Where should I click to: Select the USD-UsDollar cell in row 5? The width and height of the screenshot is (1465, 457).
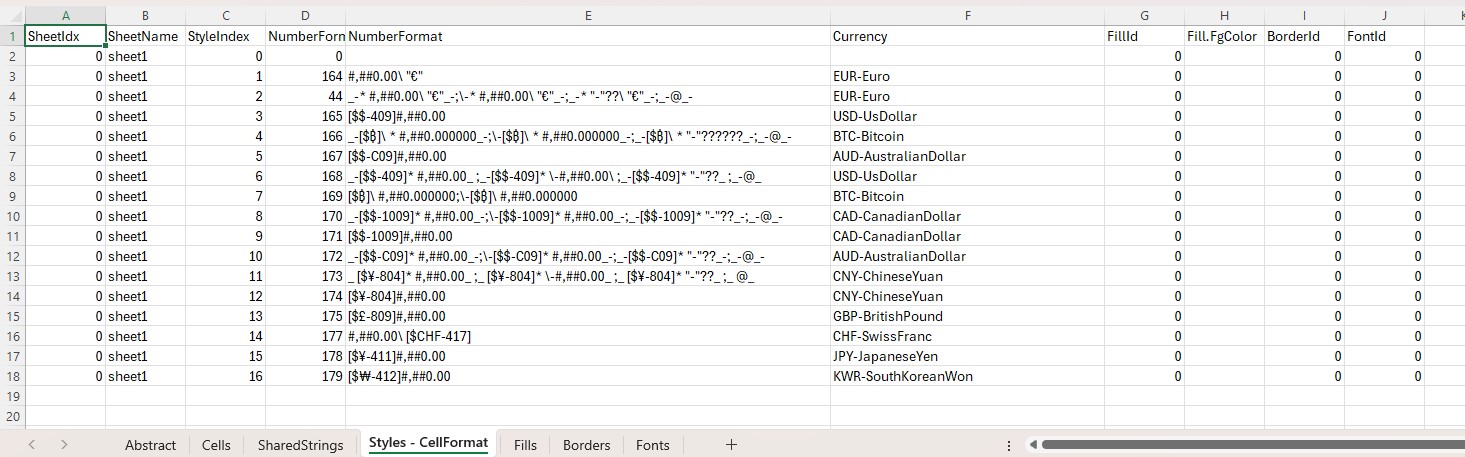point(967,116)
